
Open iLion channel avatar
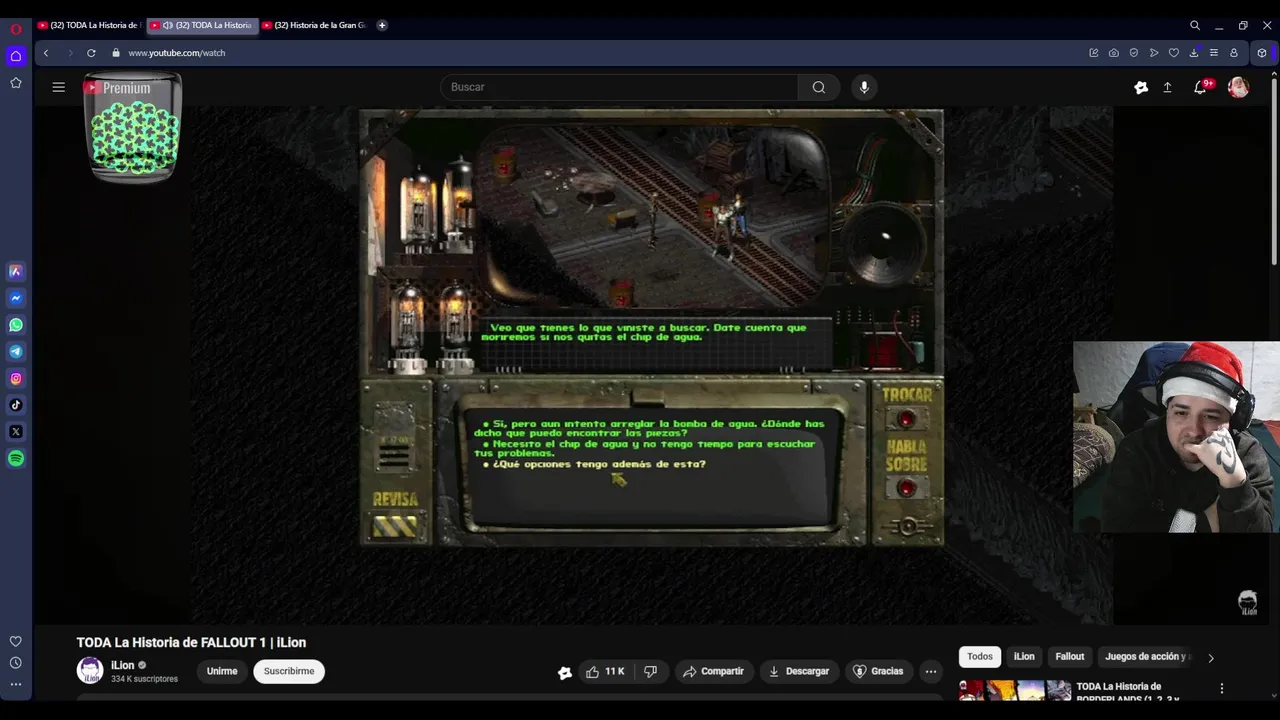[x=90, y=670]
